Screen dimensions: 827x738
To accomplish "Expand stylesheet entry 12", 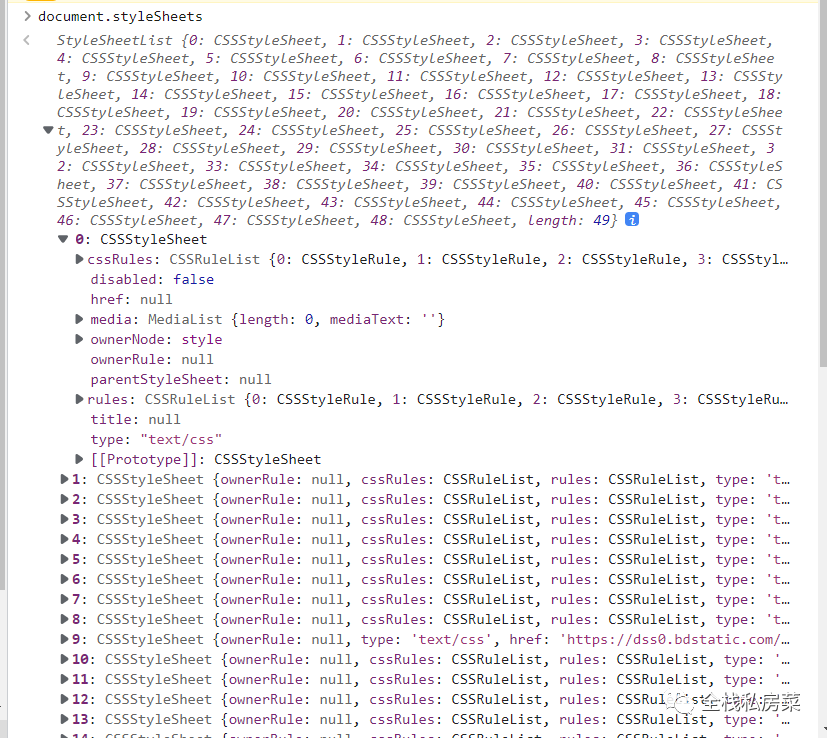I will tap(64, 699).
